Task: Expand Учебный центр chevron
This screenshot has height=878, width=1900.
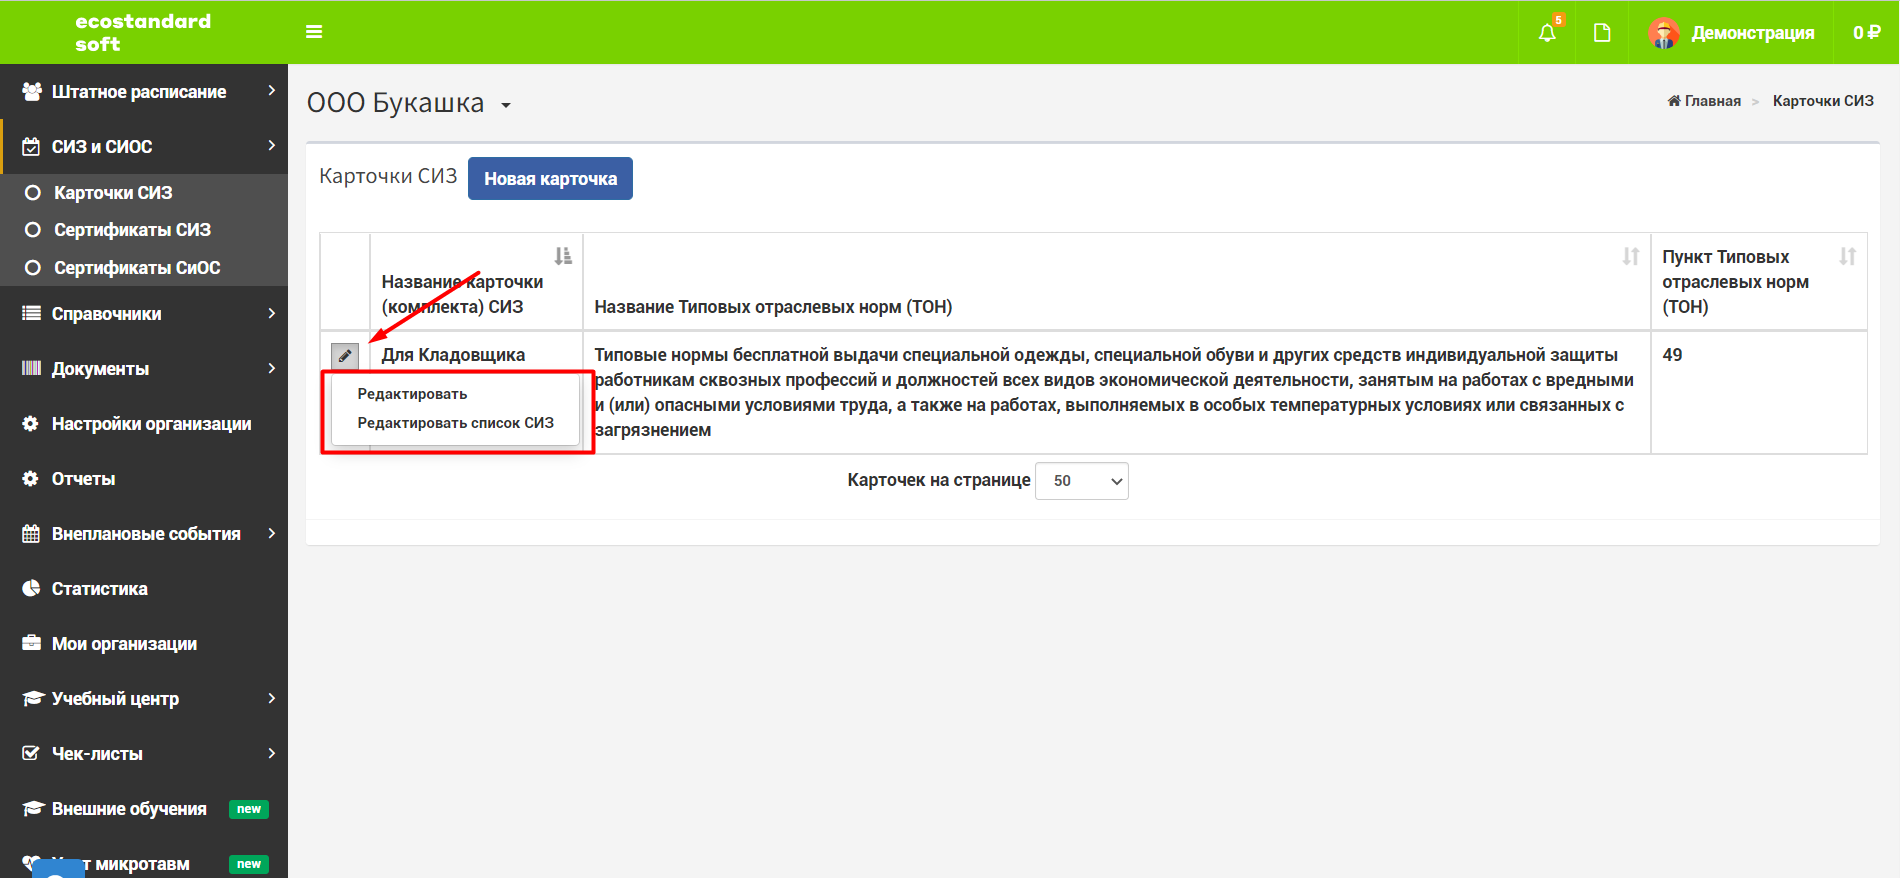Action: click(271, 698)
